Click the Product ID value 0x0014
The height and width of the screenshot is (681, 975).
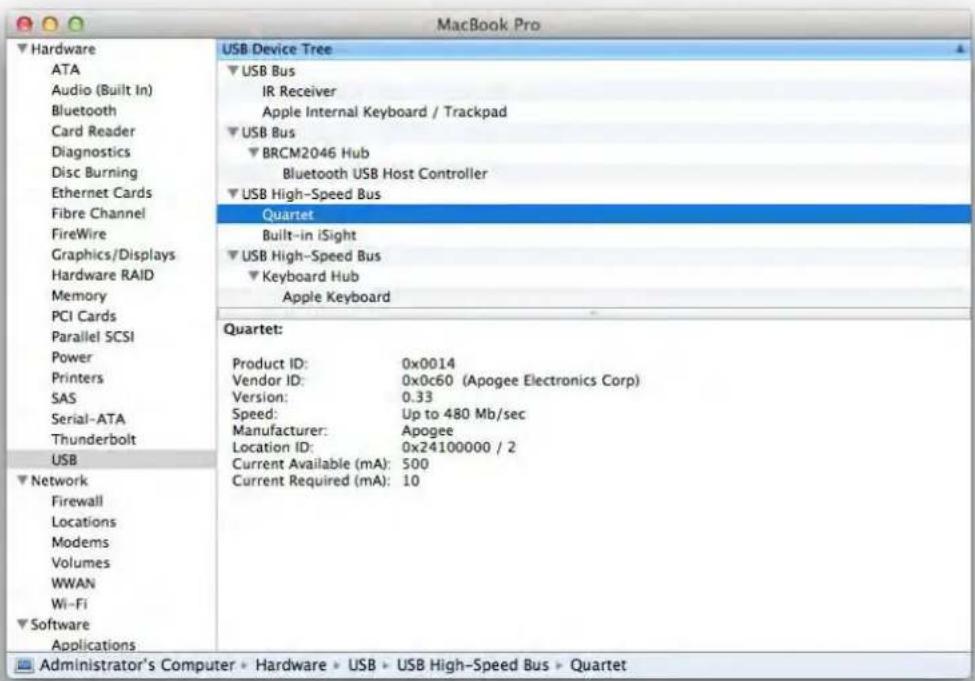(x=428, y=363)
